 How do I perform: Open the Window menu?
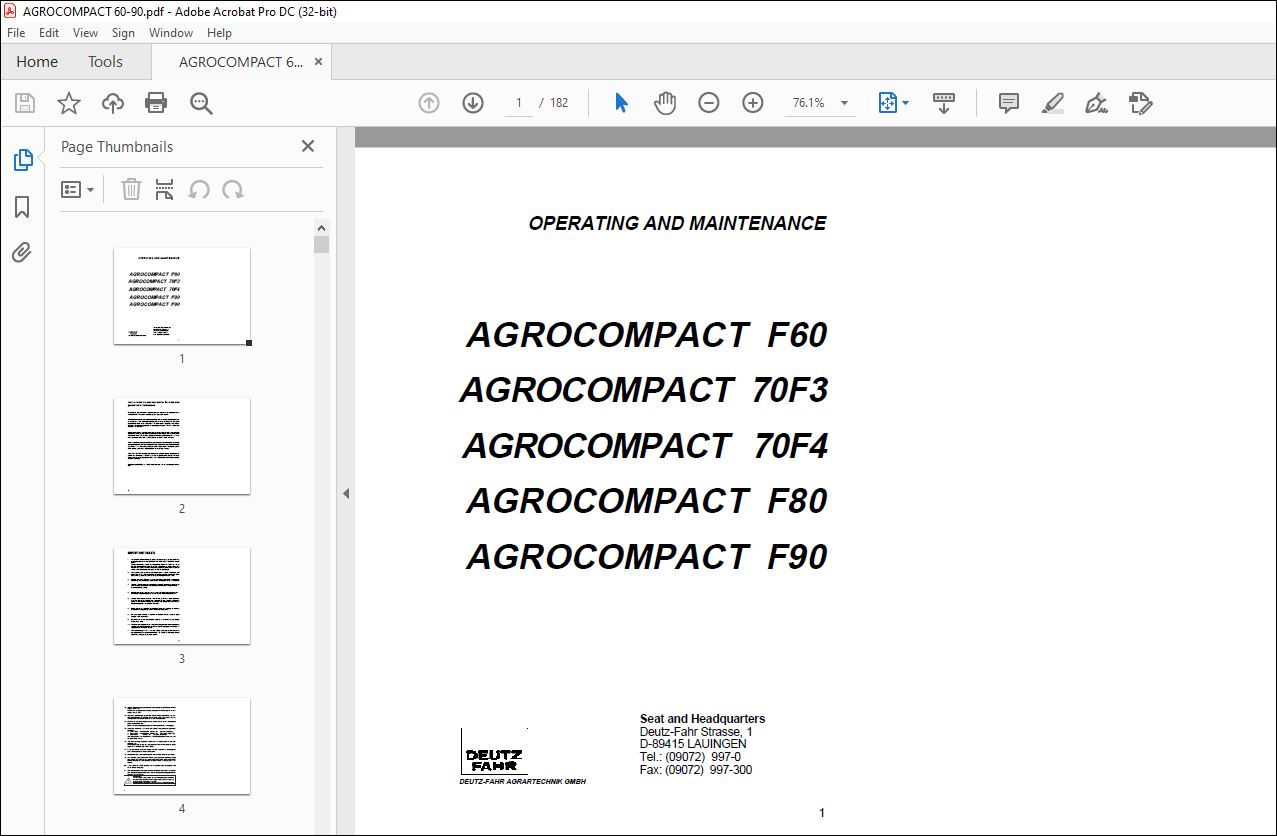pyautogui.click(x=171, y=33)
